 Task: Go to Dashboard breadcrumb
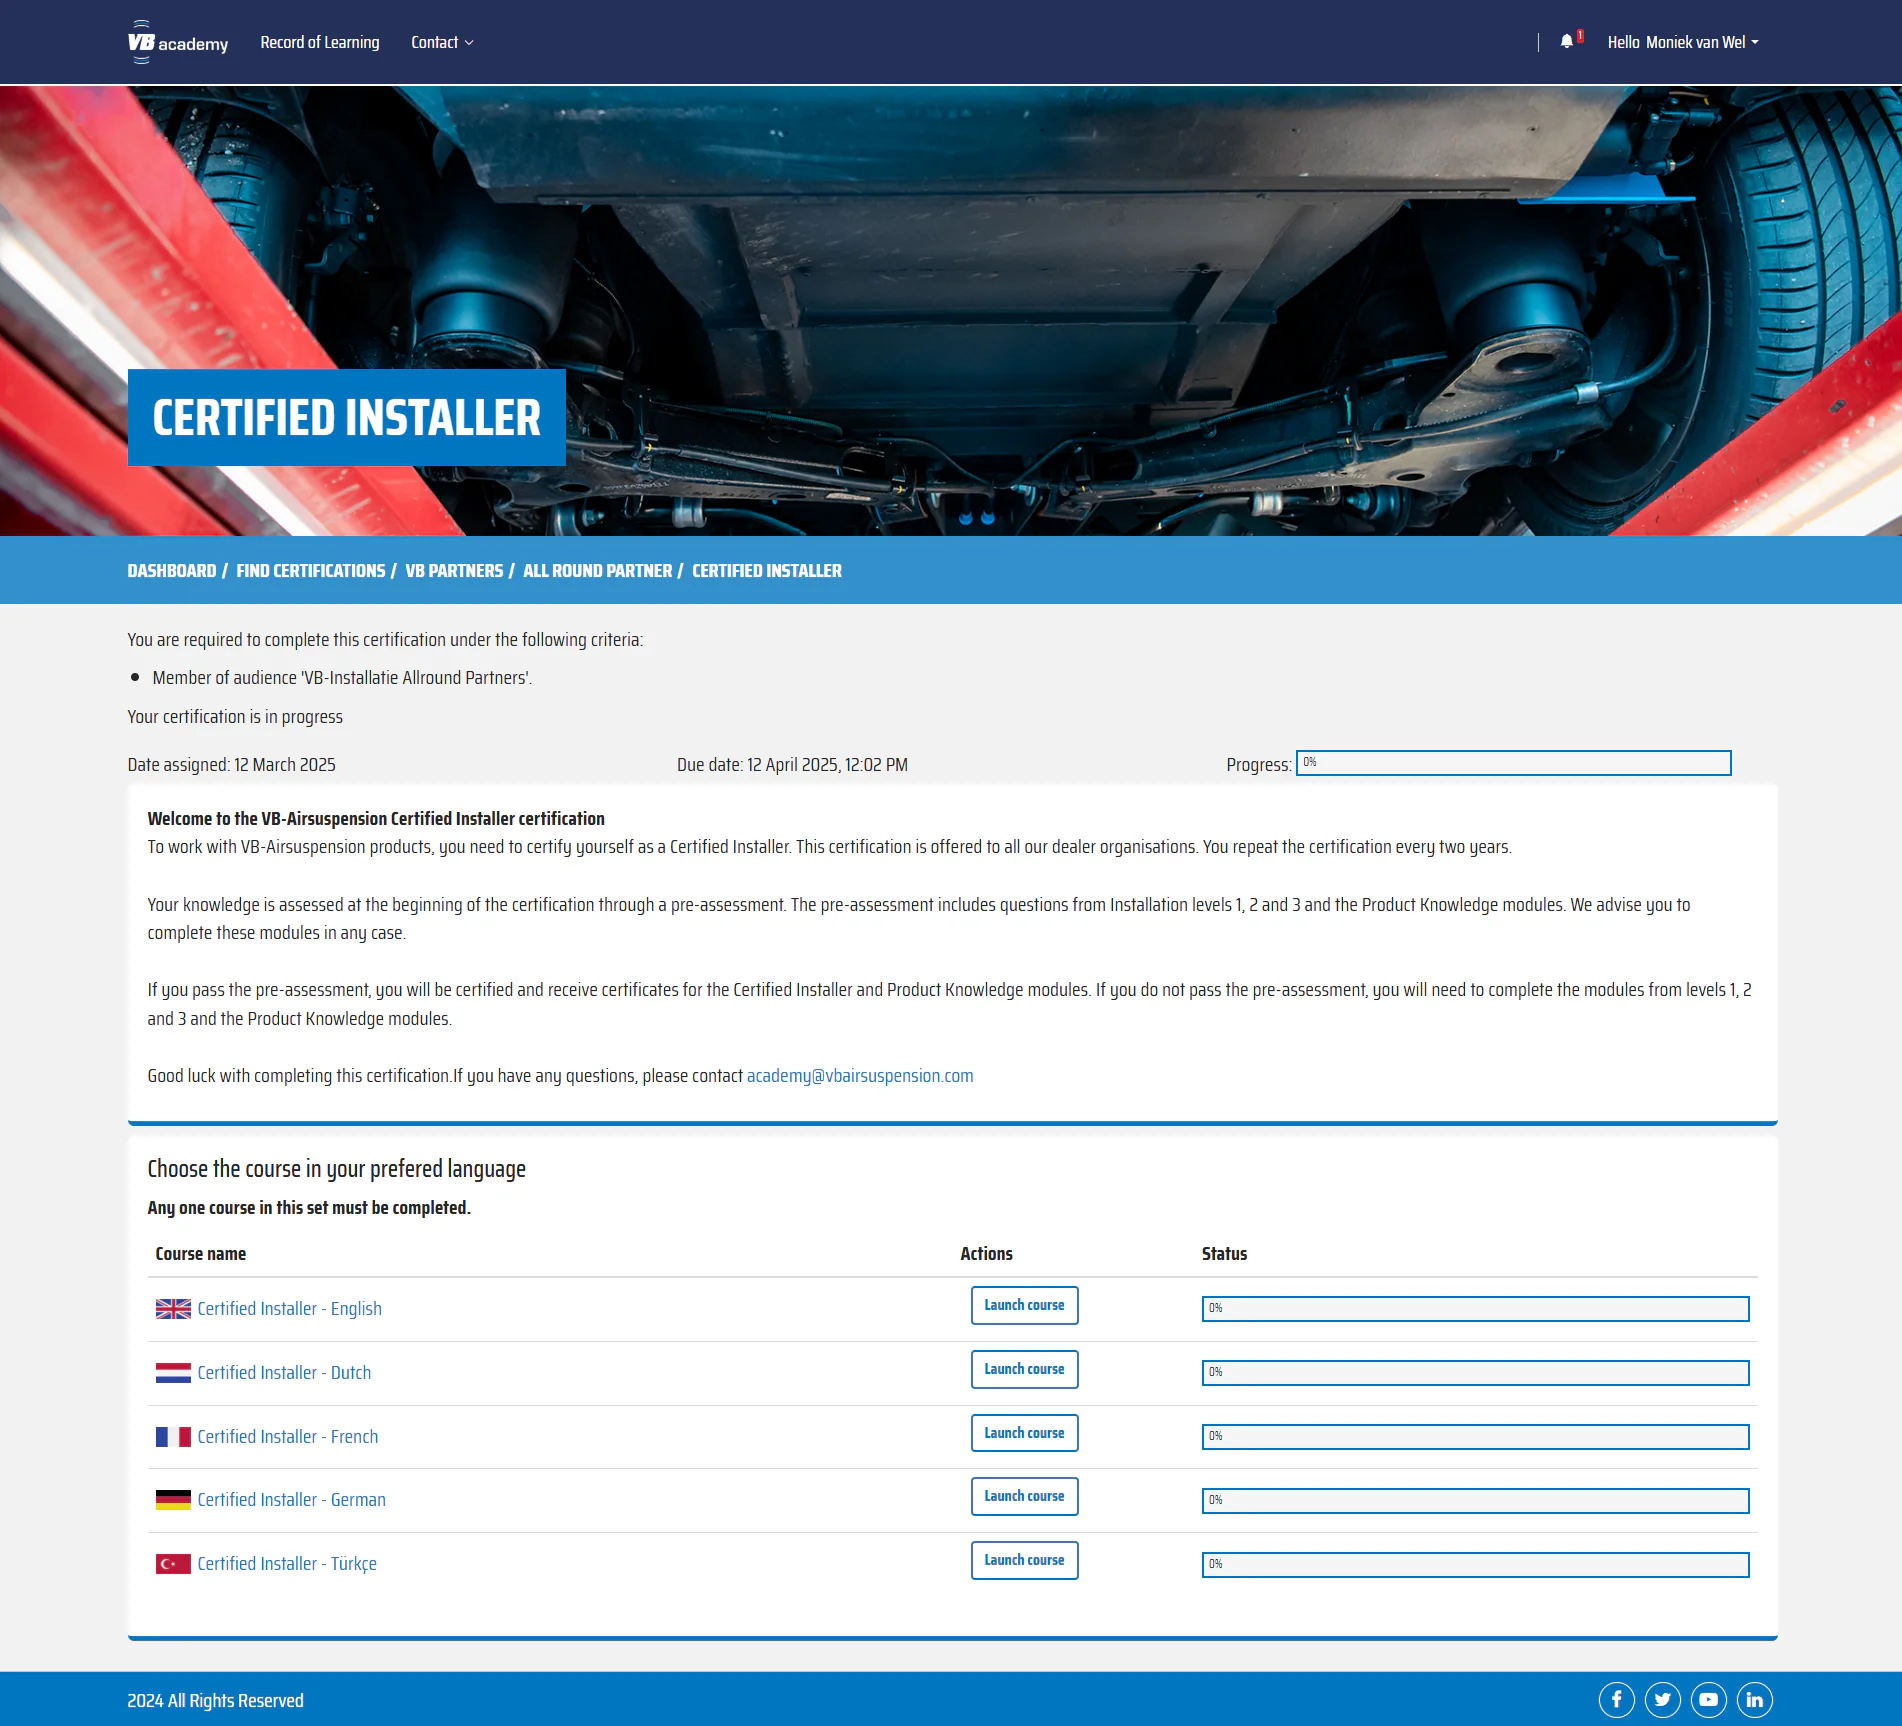pos(171,571)
